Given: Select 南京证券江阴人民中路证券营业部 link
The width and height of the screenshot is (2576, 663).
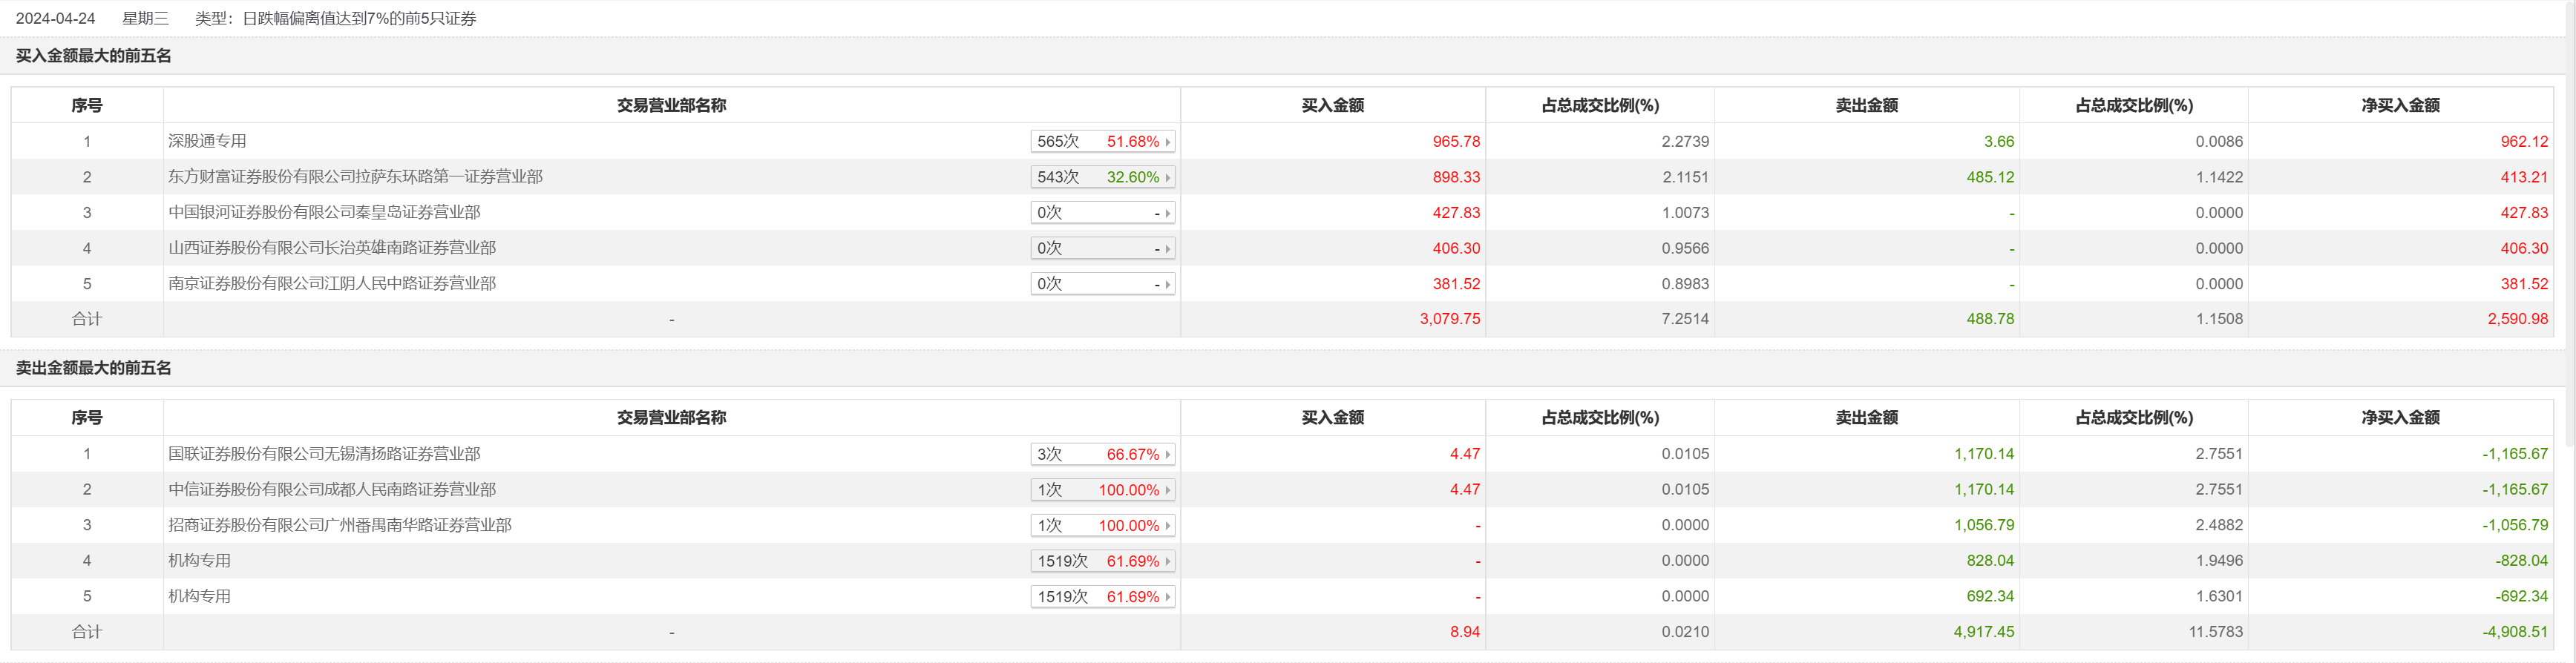Looking at the screenshot, I should [x=332, y=284].
